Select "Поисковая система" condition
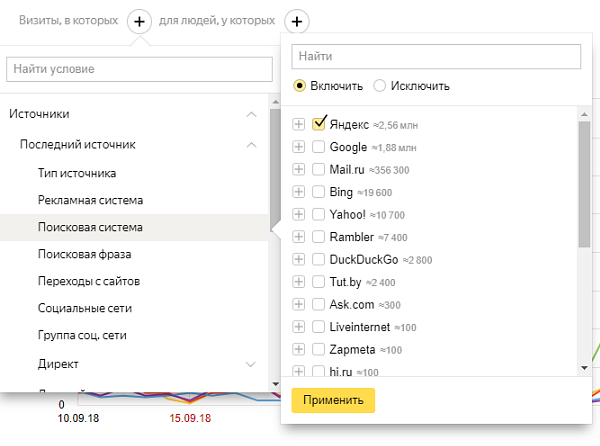The image size is (600, 446). [x=134, y=227]
